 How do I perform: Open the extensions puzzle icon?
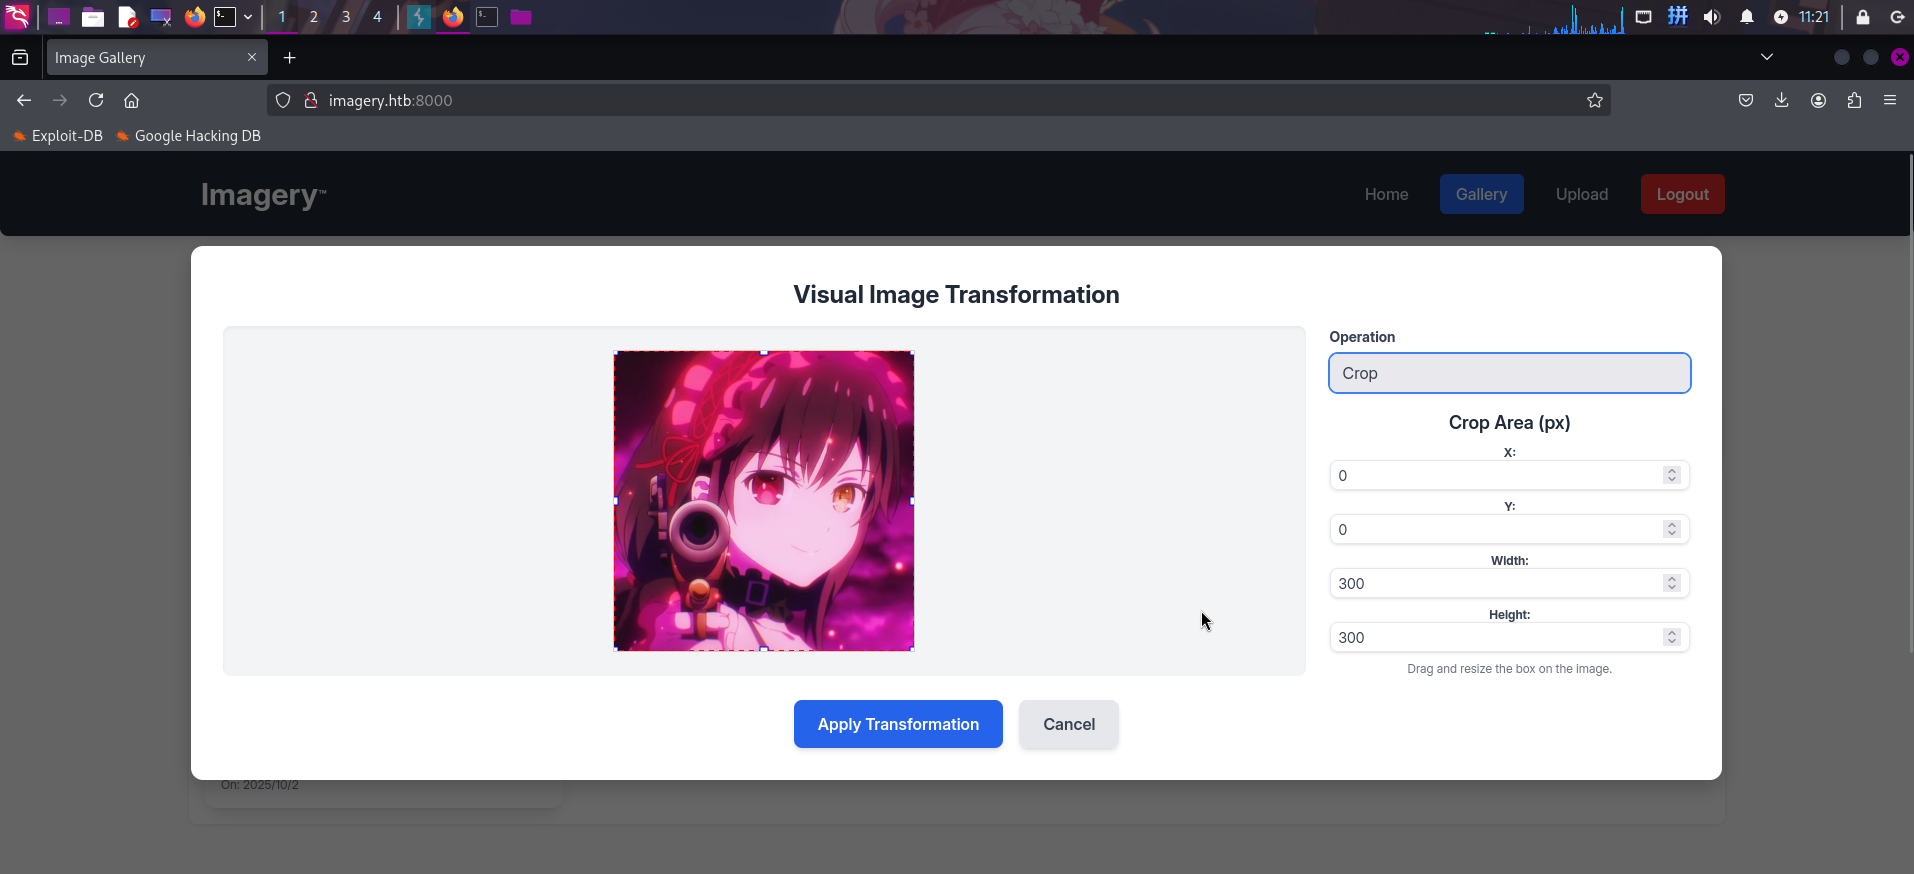1855,100
